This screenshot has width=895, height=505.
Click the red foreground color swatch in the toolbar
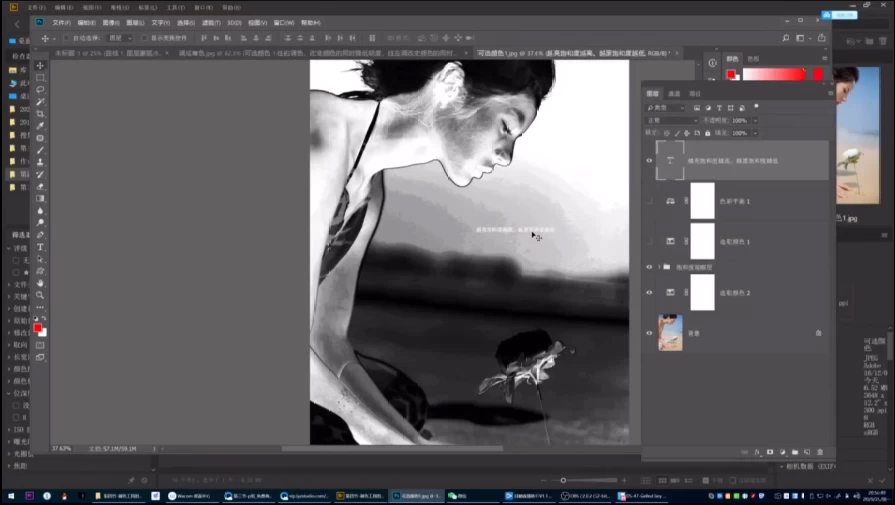pyautogui.click(x=38, y=328)
